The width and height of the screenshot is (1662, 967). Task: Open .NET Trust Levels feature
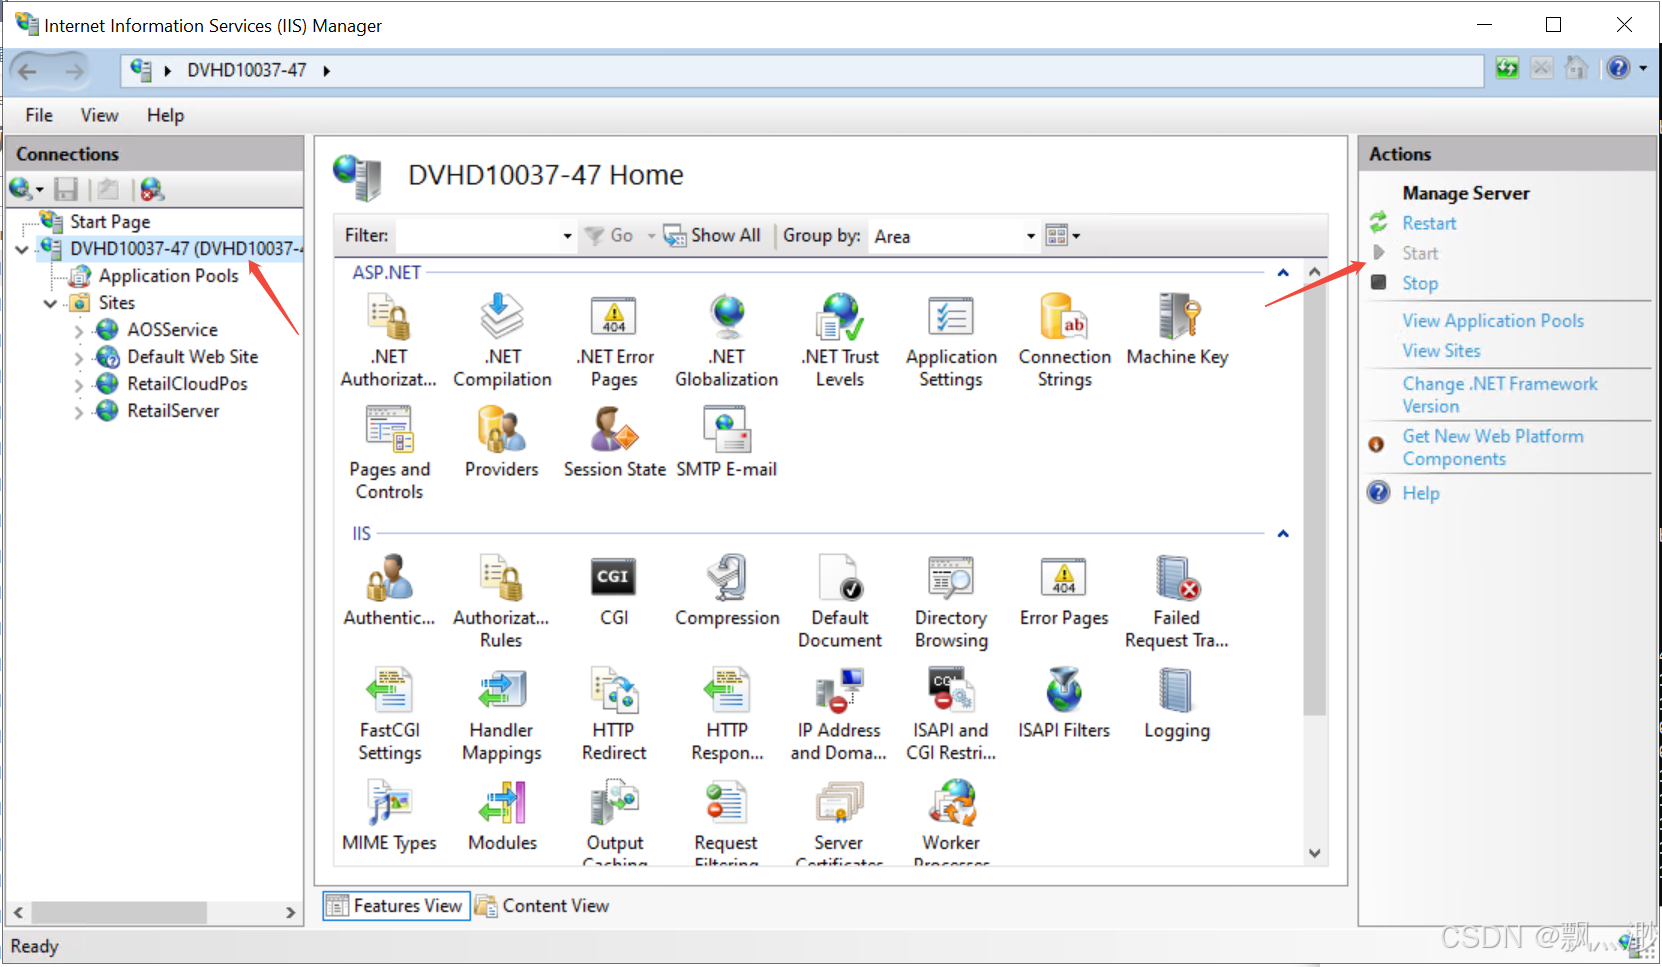tap(840, 341)
